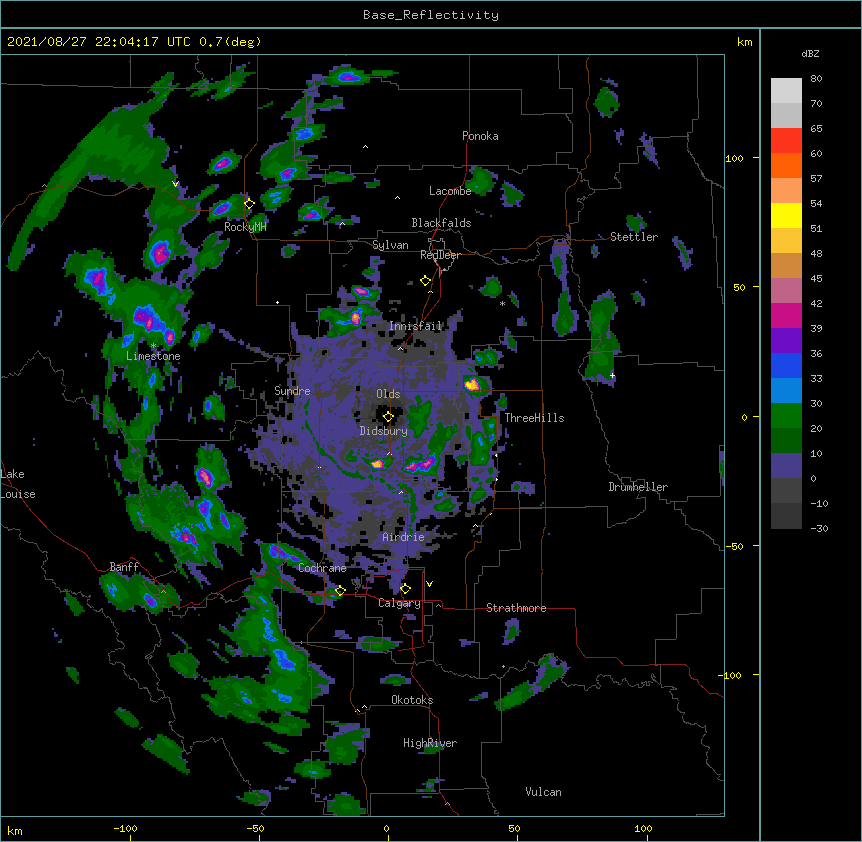Click the intense yellow-core storm cell east of Olds
The height and width of the screenshot is (842, 862).
click(x=472, y=384)
